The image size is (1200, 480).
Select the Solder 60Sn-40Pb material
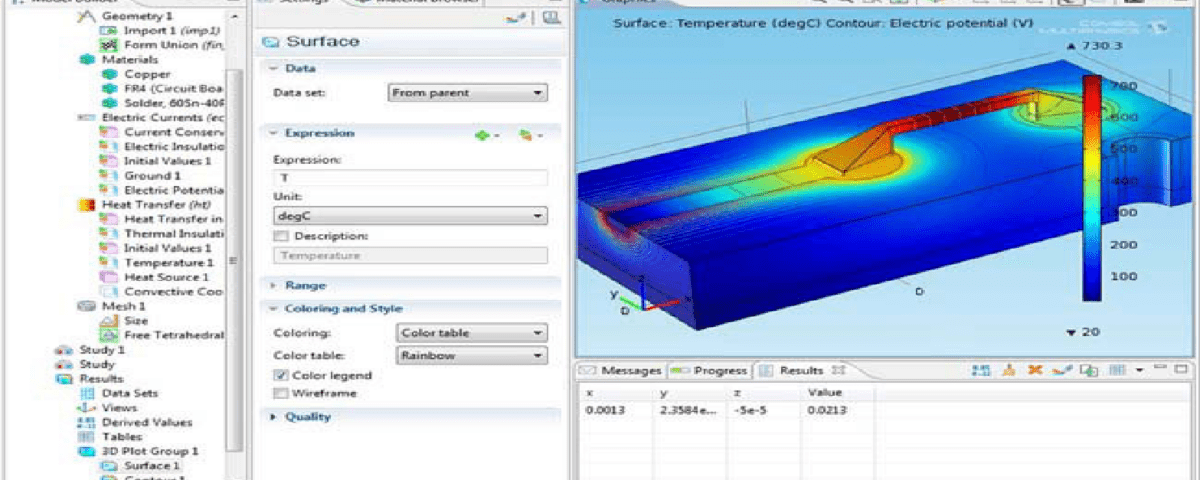(x=162, y=103)
